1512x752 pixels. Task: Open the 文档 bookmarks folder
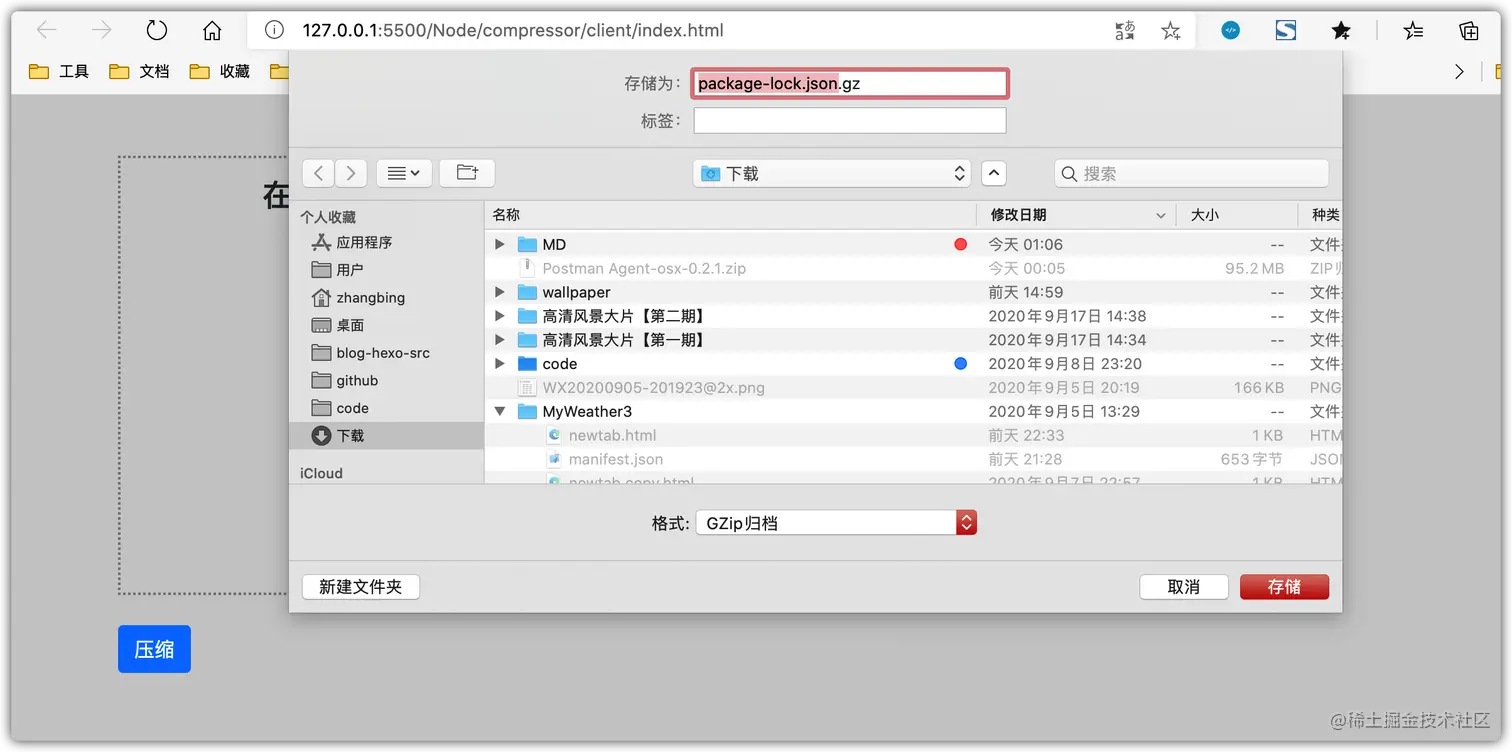point(139,71)
